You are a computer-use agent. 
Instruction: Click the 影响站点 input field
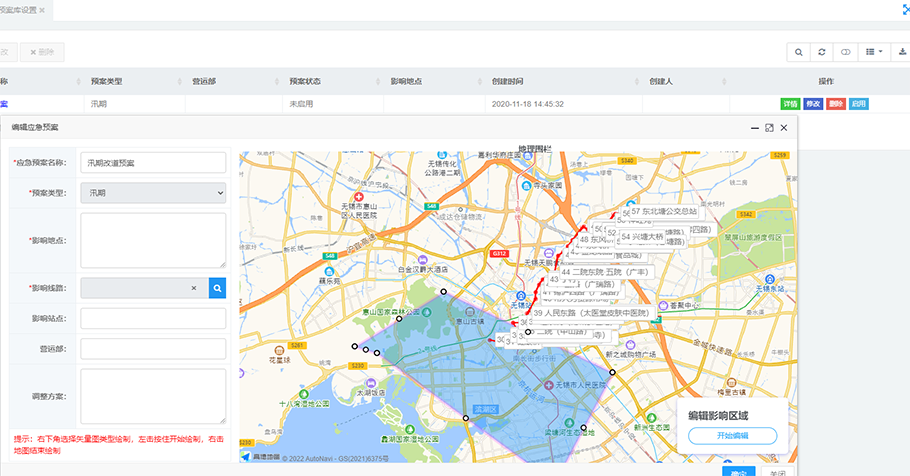(x=153, y=318)
